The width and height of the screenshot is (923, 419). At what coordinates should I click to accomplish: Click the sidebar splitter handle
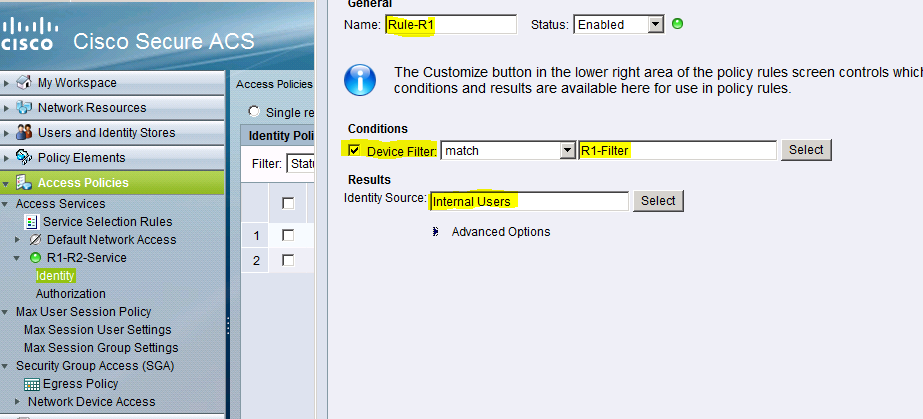228,325
